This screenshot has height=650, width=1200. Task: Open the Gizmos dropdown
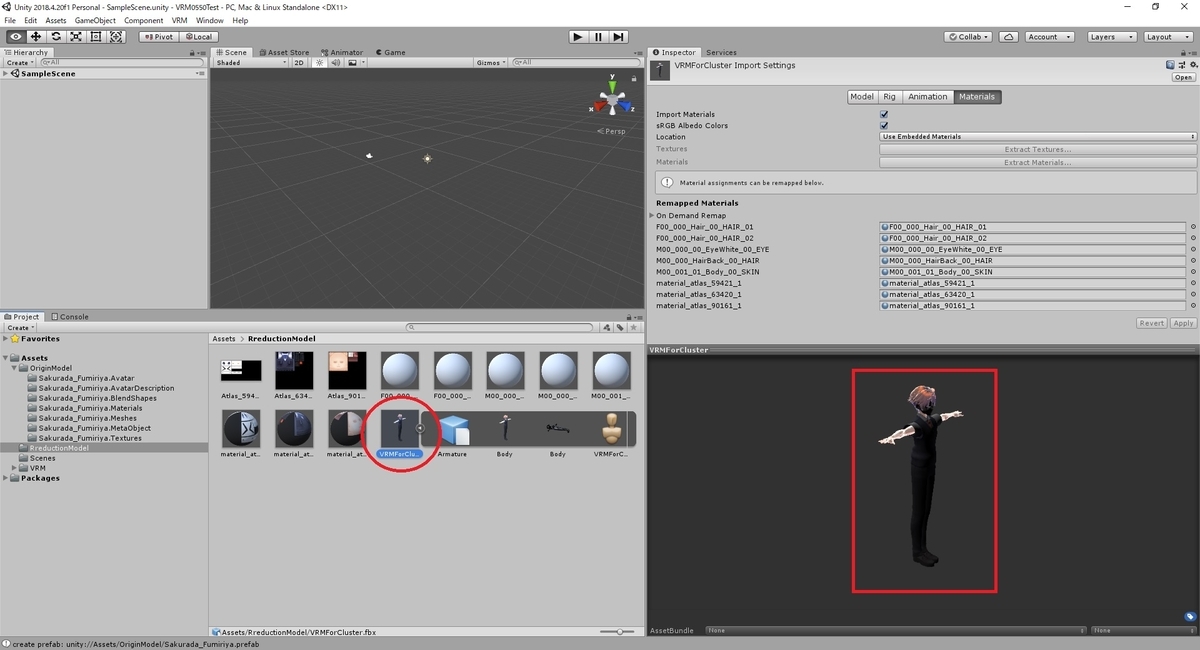point(491,63)
